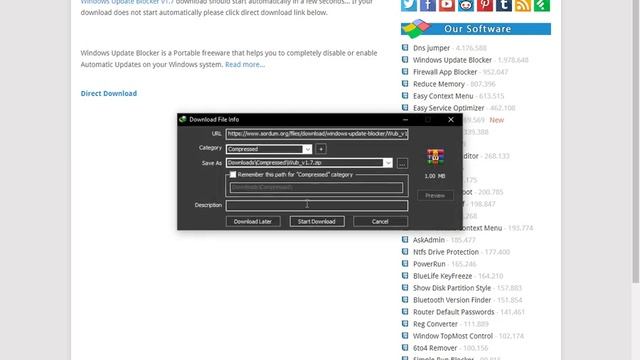Click the IDM icon in dialog title bar
Viewport: 640px width, 360px height.
point(183,119)
